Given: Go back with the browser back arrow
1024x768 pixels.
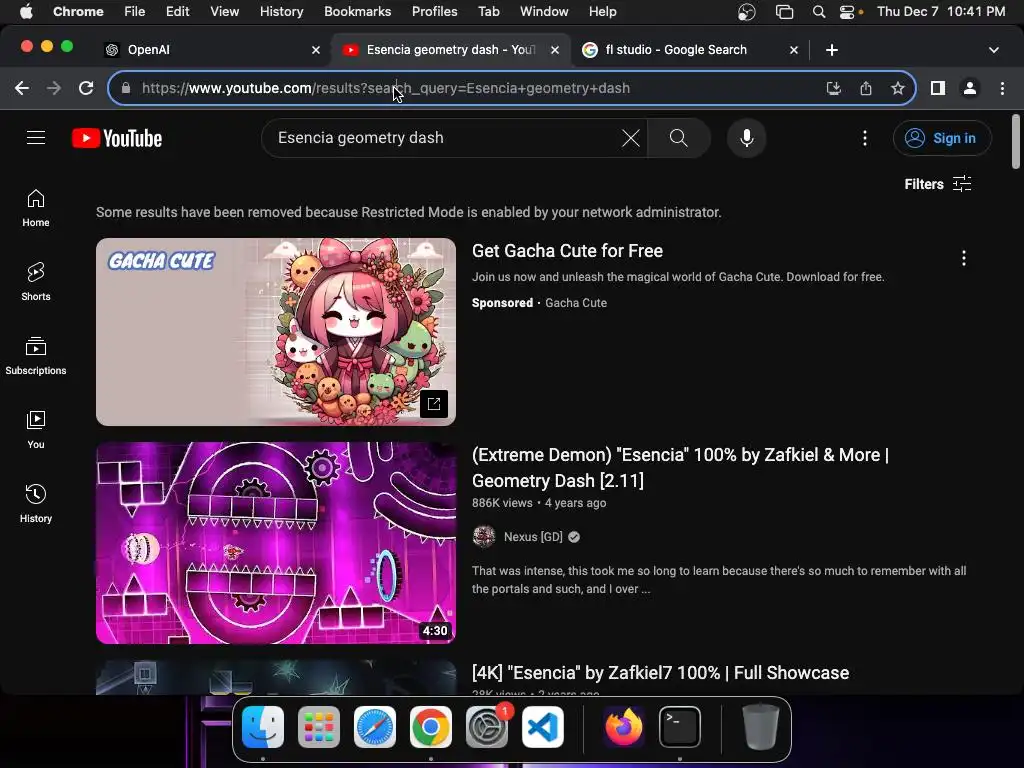Looking at the screenshot, I should click(22, 88).
